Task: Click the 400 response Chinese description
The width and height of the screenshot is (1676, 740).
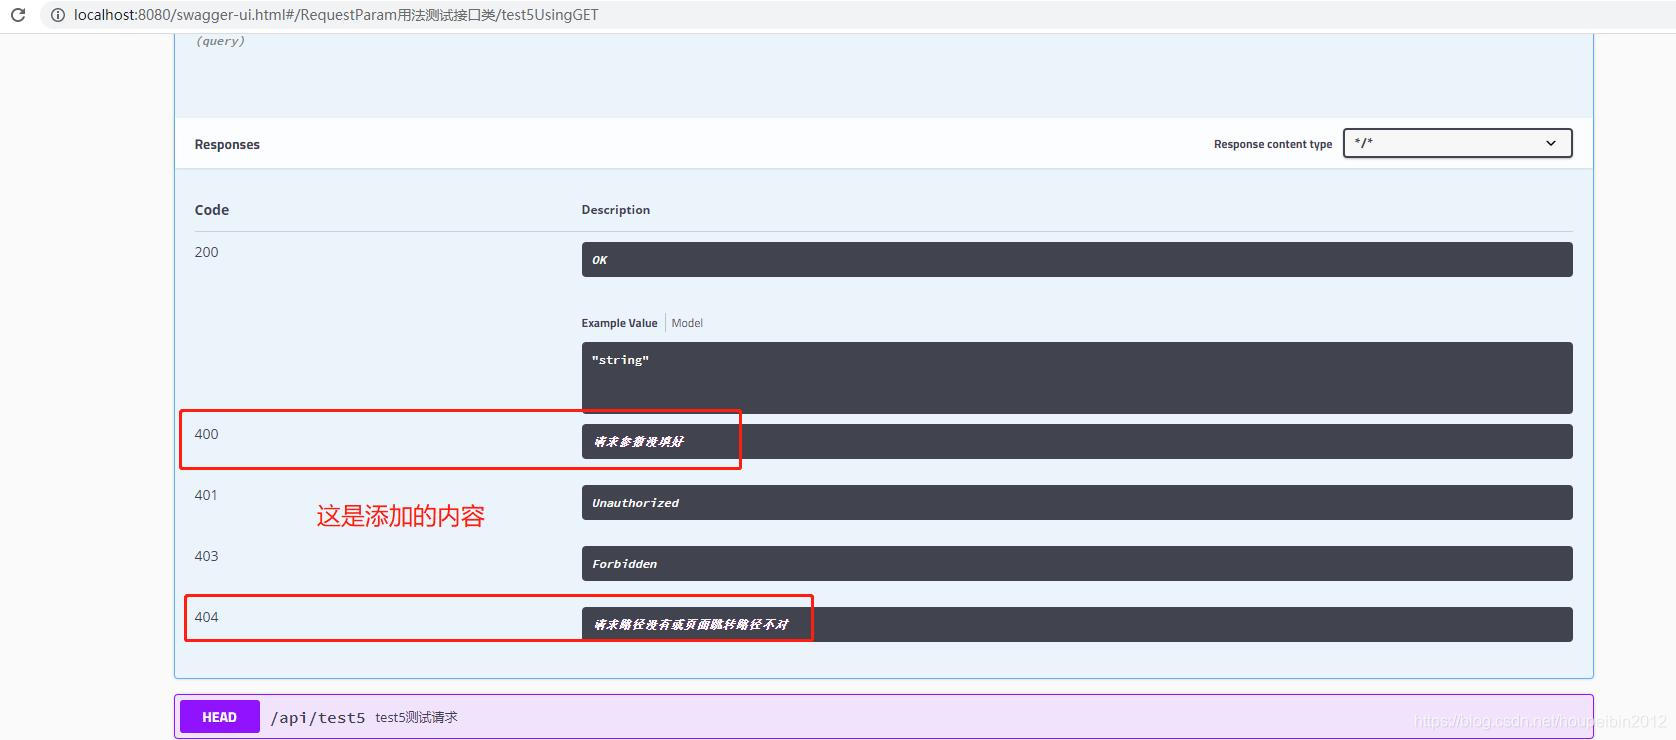Action: tap(639, 441)
